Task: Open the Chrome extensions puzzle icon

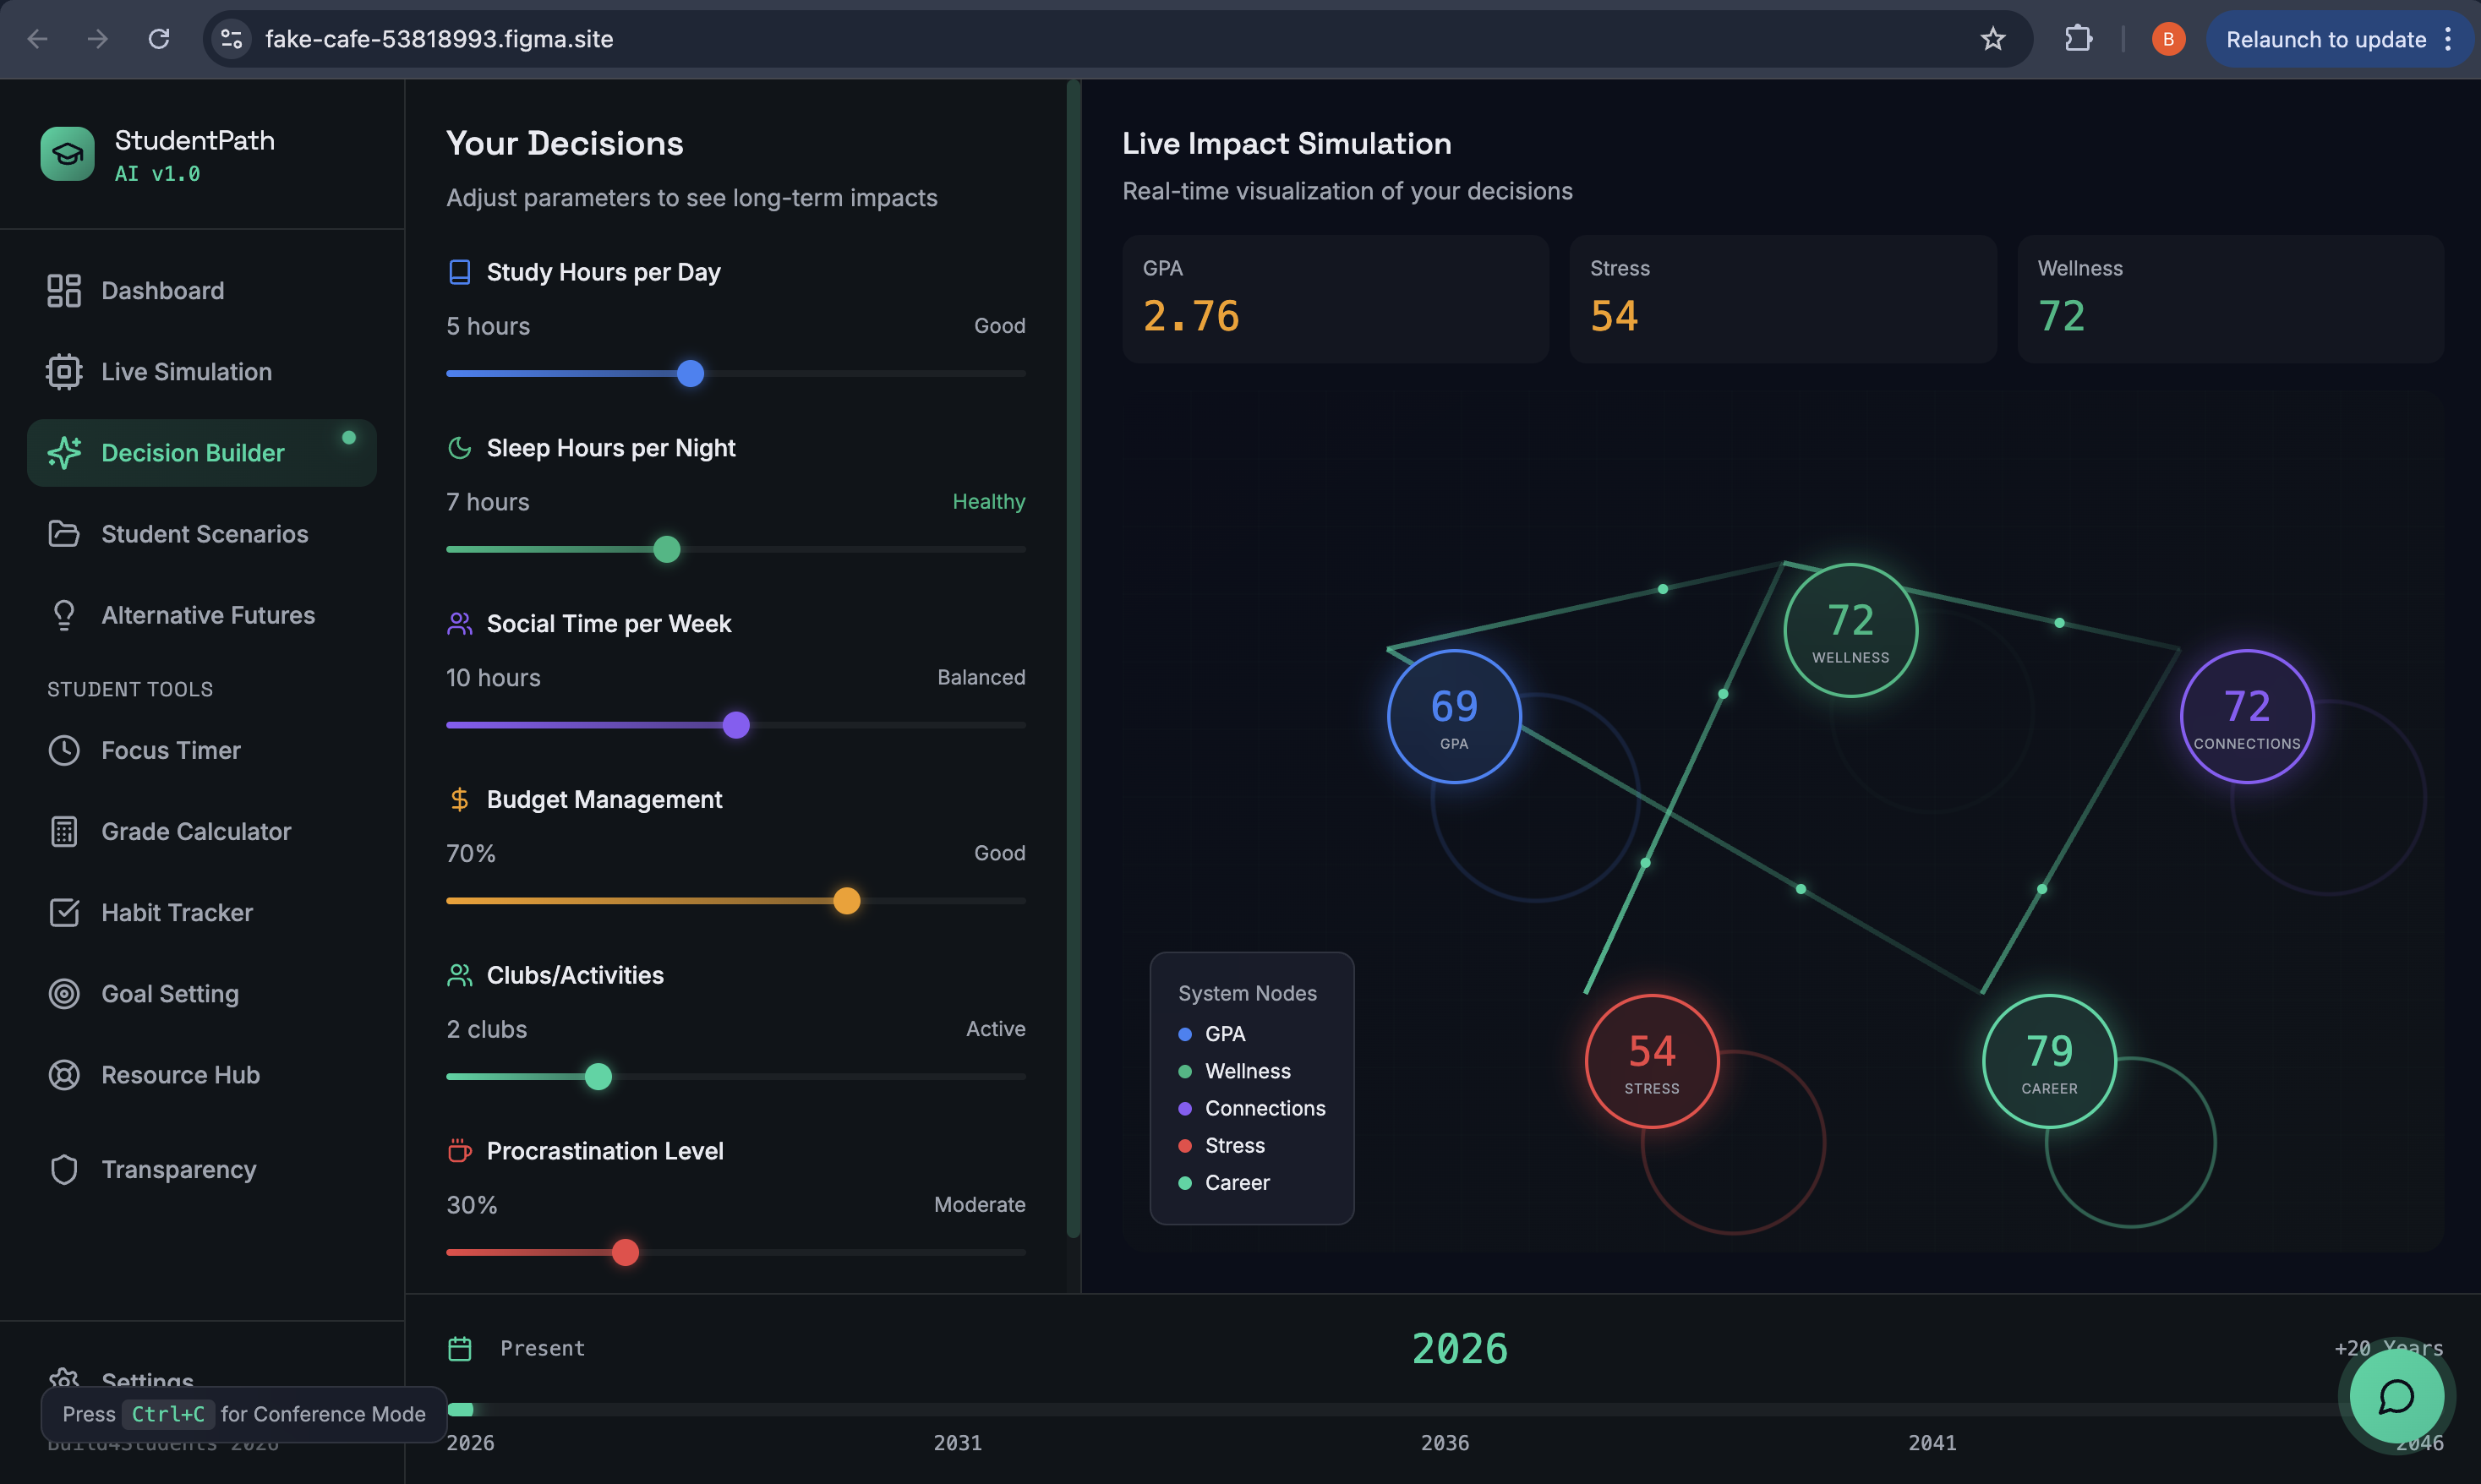Action: coord(2078,39)
